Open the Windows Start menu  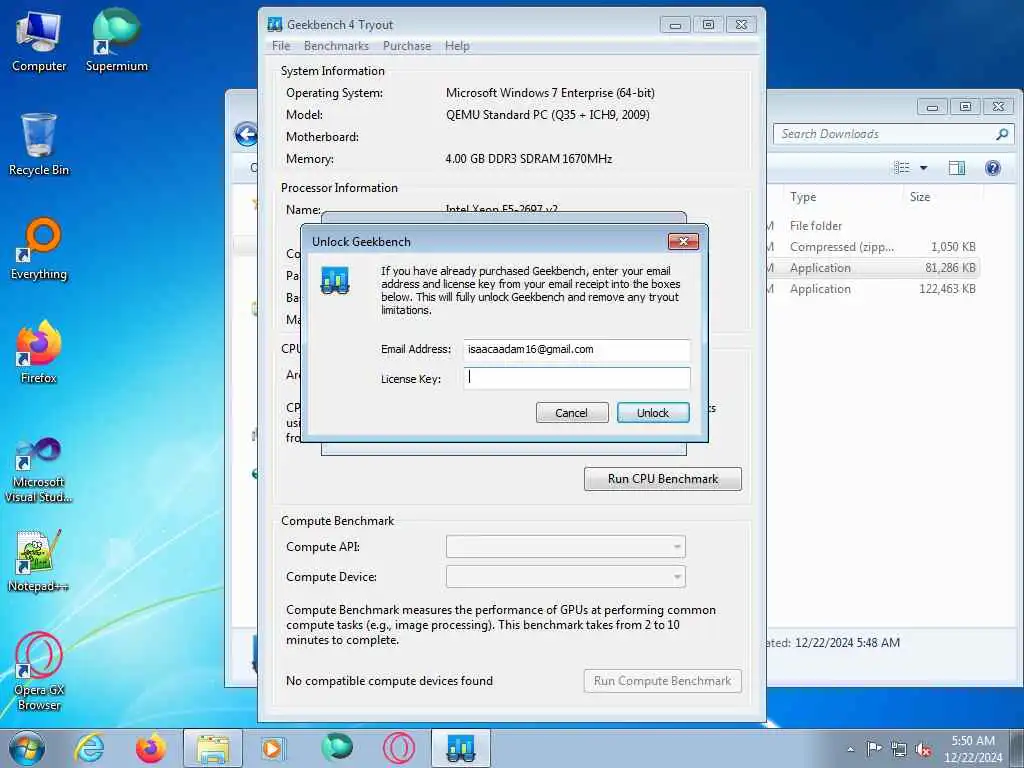(x=26, y=748)
